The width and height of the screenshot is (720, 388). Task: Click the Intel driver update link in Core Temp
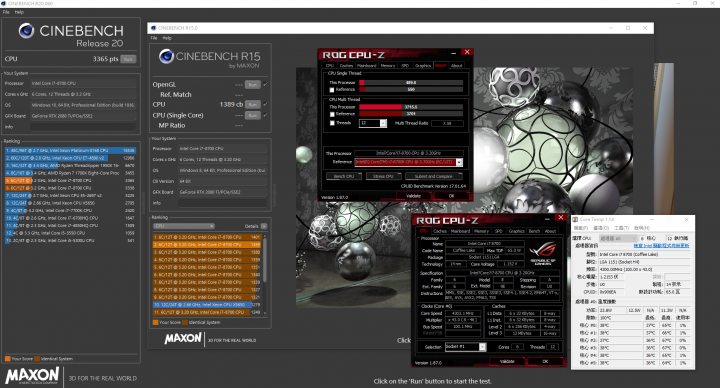click(662, 246)
